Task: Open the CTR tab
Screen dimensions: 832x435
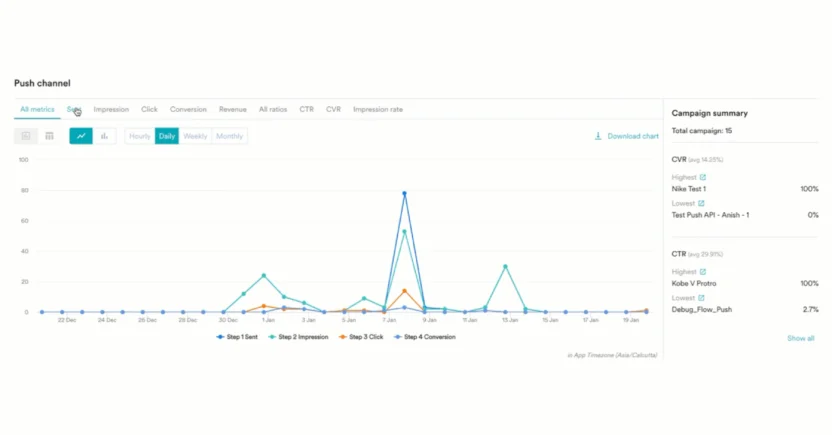Action: tap(306, 109)
